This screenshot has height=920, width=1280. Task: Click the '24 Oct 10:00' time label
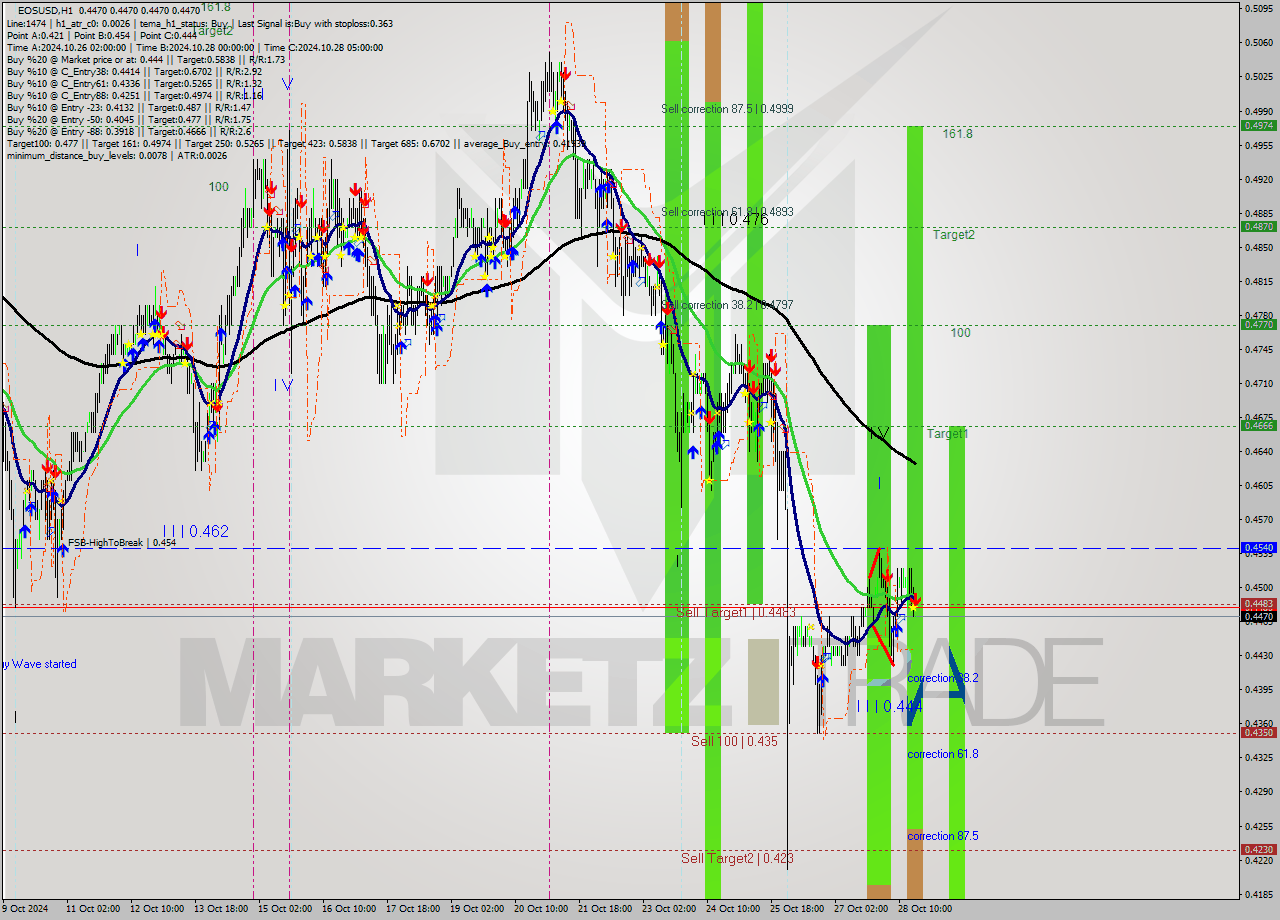click(733, 909)
